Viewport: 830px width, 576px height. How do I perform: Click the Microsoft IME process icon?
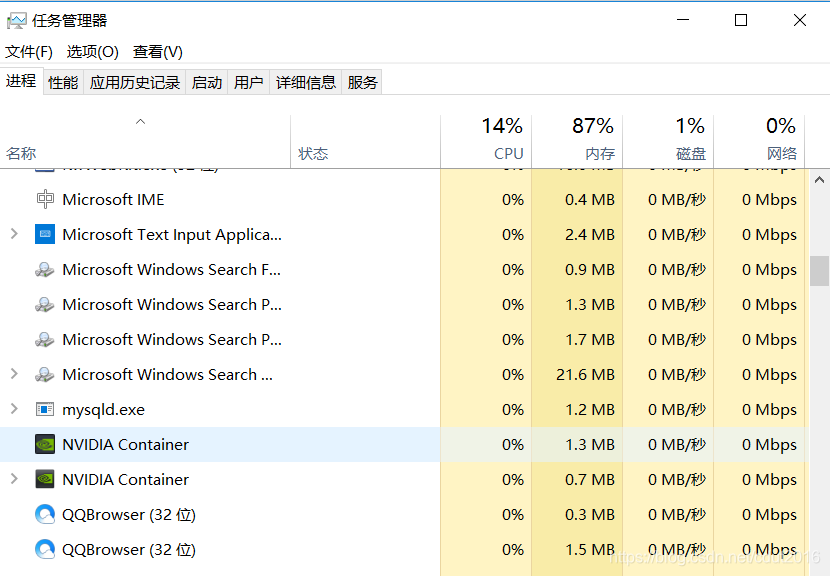(x=45, y=199)
